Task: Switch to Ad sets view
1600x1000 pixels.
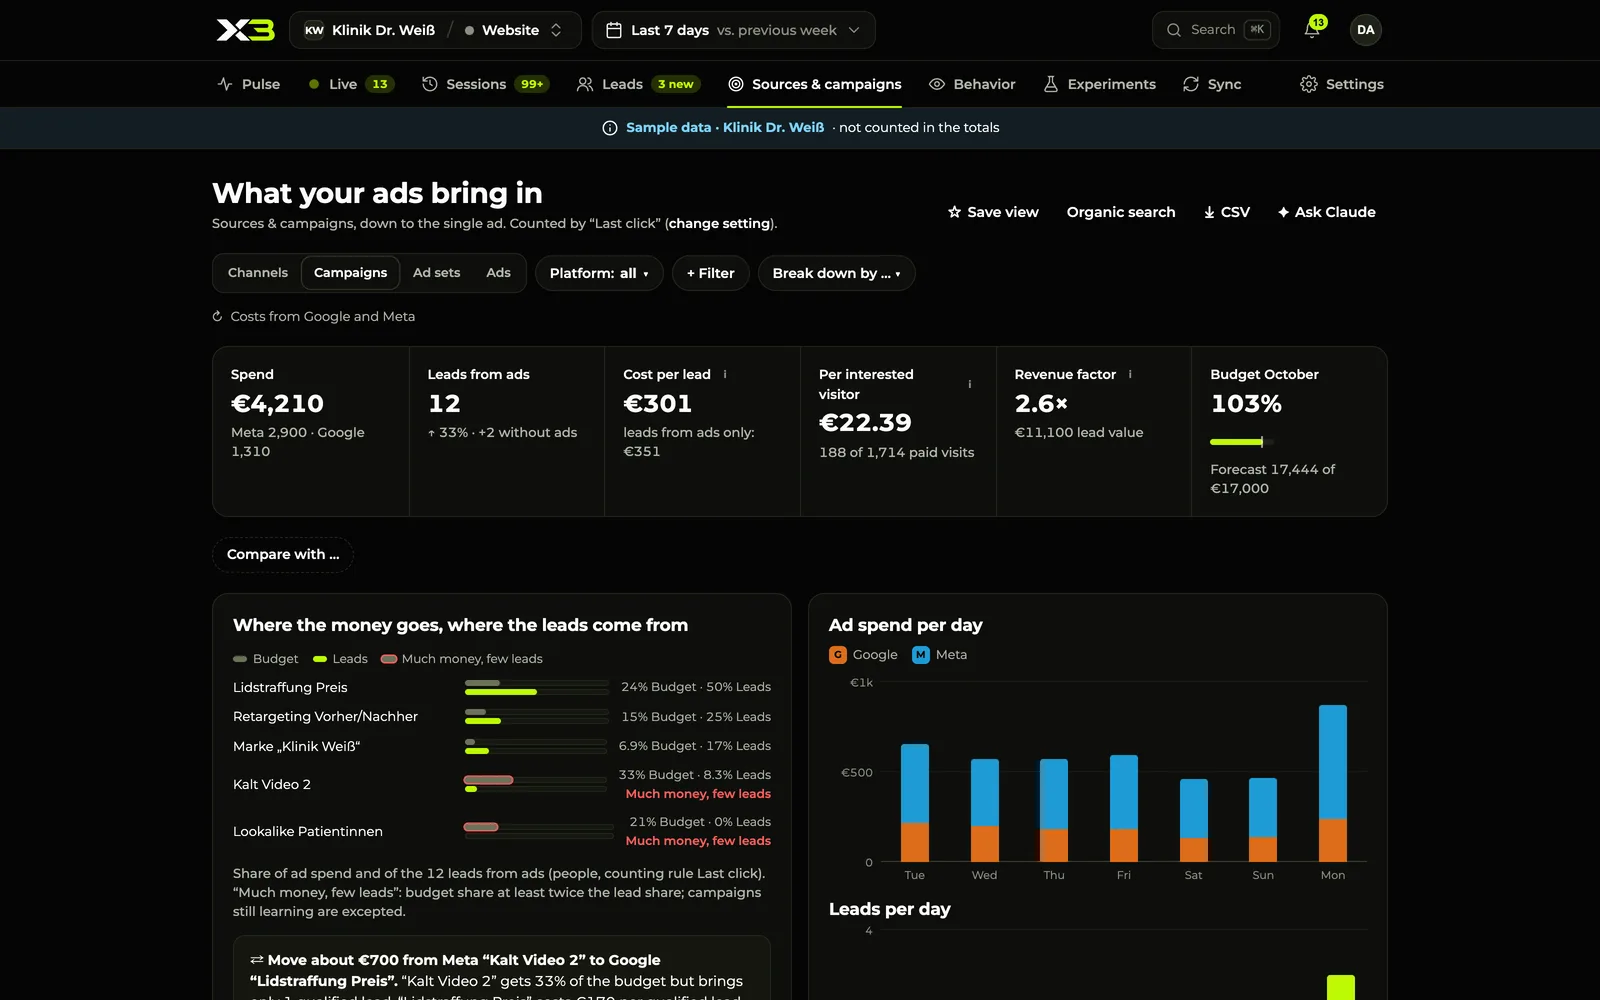Action: (x=437, y=273)
